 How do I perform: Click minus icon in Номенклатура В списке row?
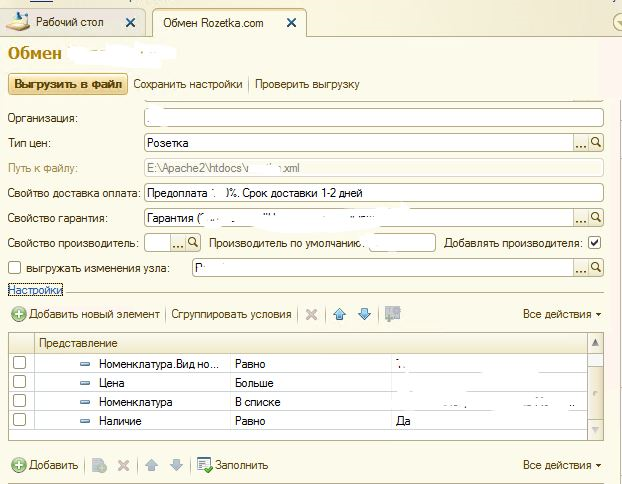tap(85, 402)
